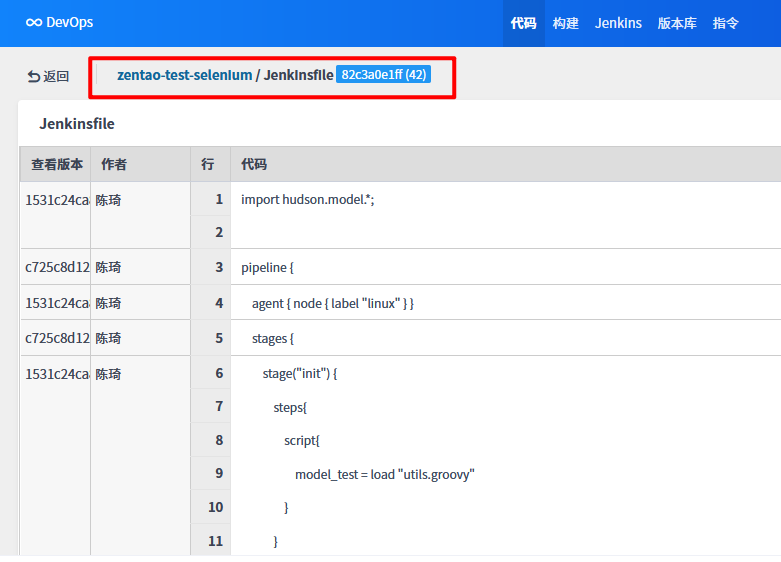Screen dimensions: 781x562
Task: Switch to the 构建 tab
Action: [566, 23]
